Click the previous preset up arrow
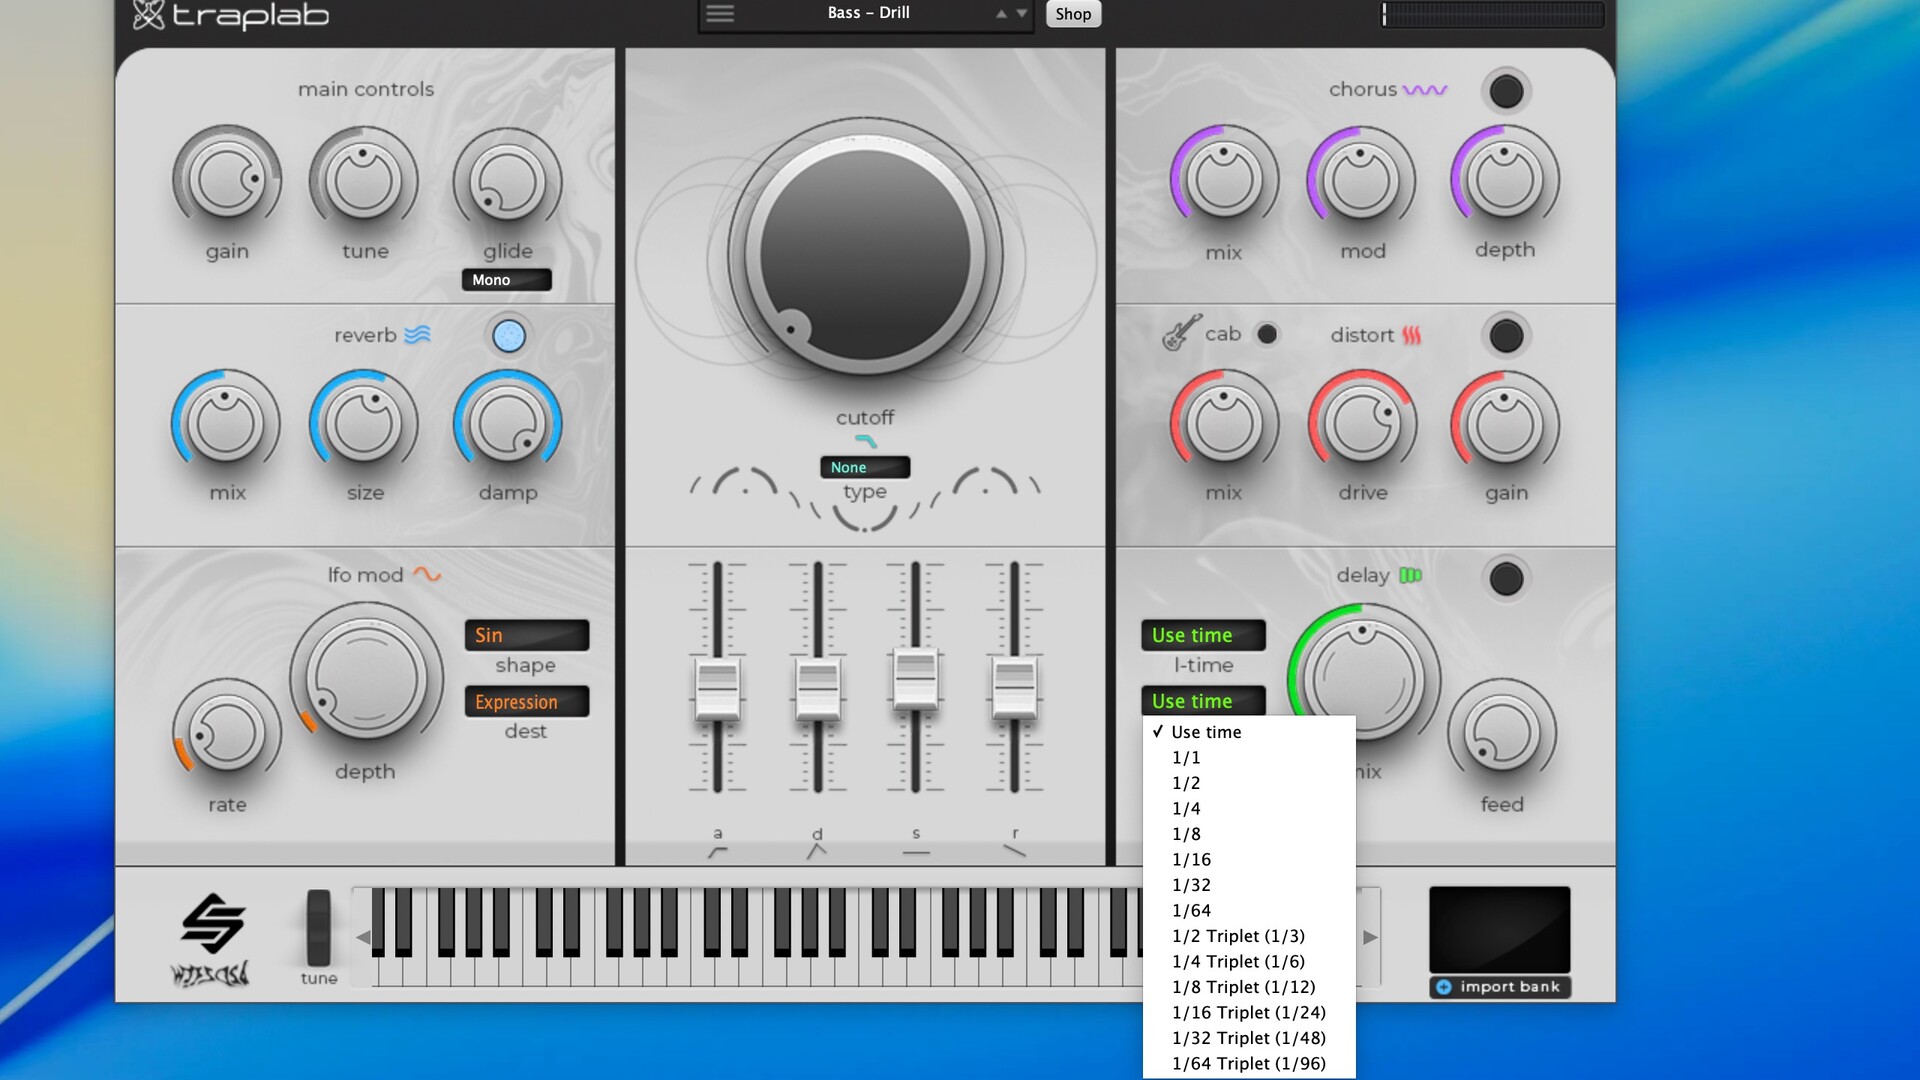Image resolution: width=1920 pixels, height=1080 pixels. pyautogui.click(x=1001, y=14)
